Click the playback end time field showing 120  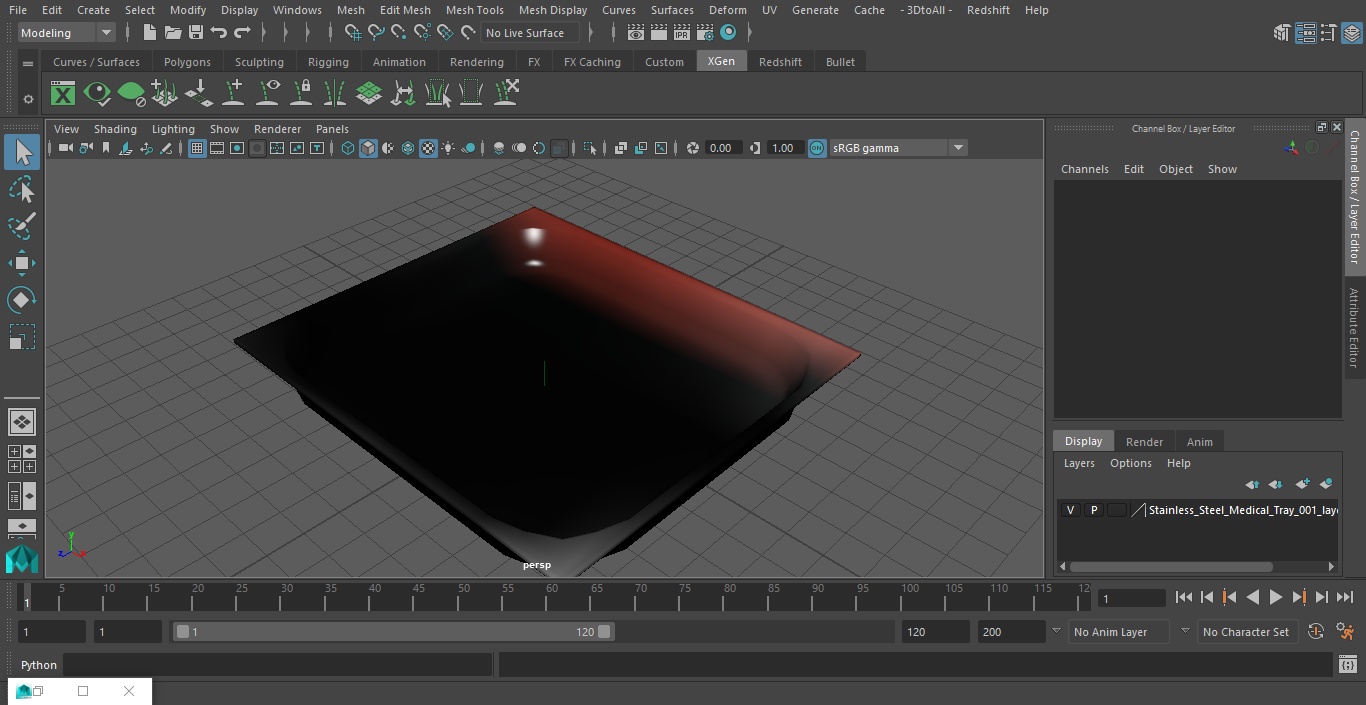coord(935,632)
